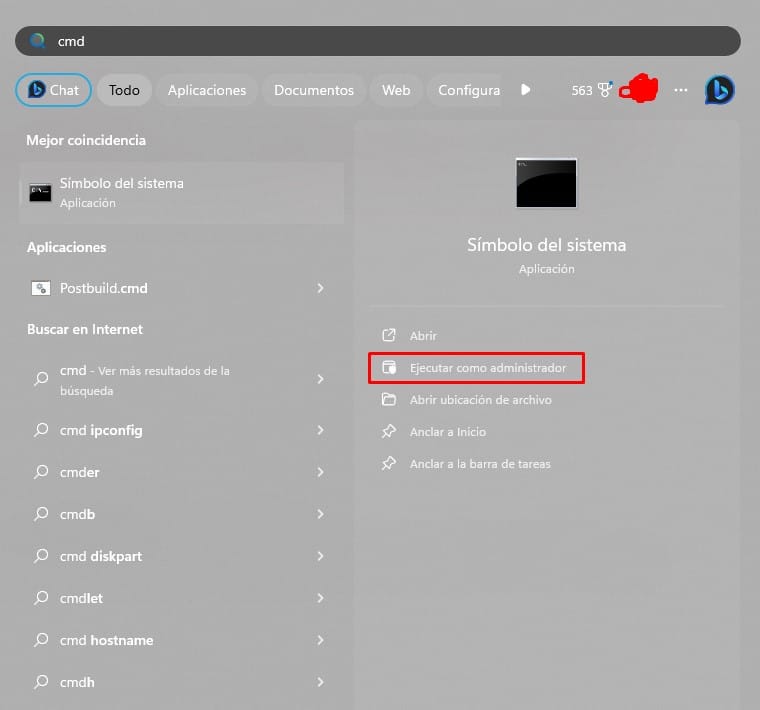The image size is (760, 710).
Task: Open the three-dots options menu
Action: pyautogui.click(x=681, y=90)
